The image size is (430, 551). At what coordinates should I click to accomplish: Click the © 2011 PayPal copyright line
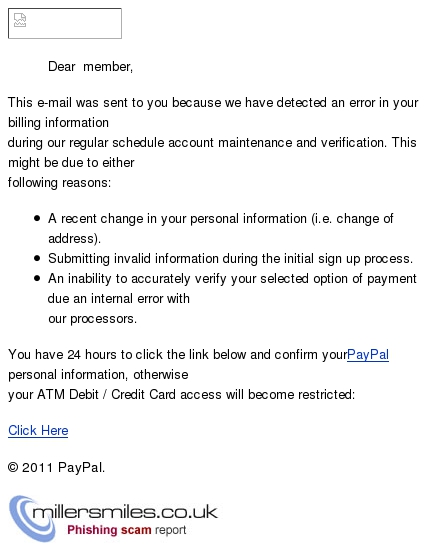57,468
